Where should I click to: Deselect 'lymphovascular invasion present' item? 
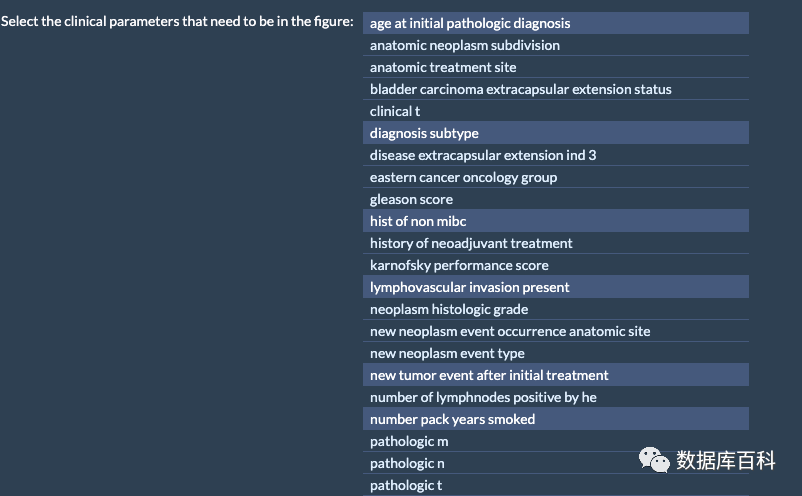pos(469,287)
